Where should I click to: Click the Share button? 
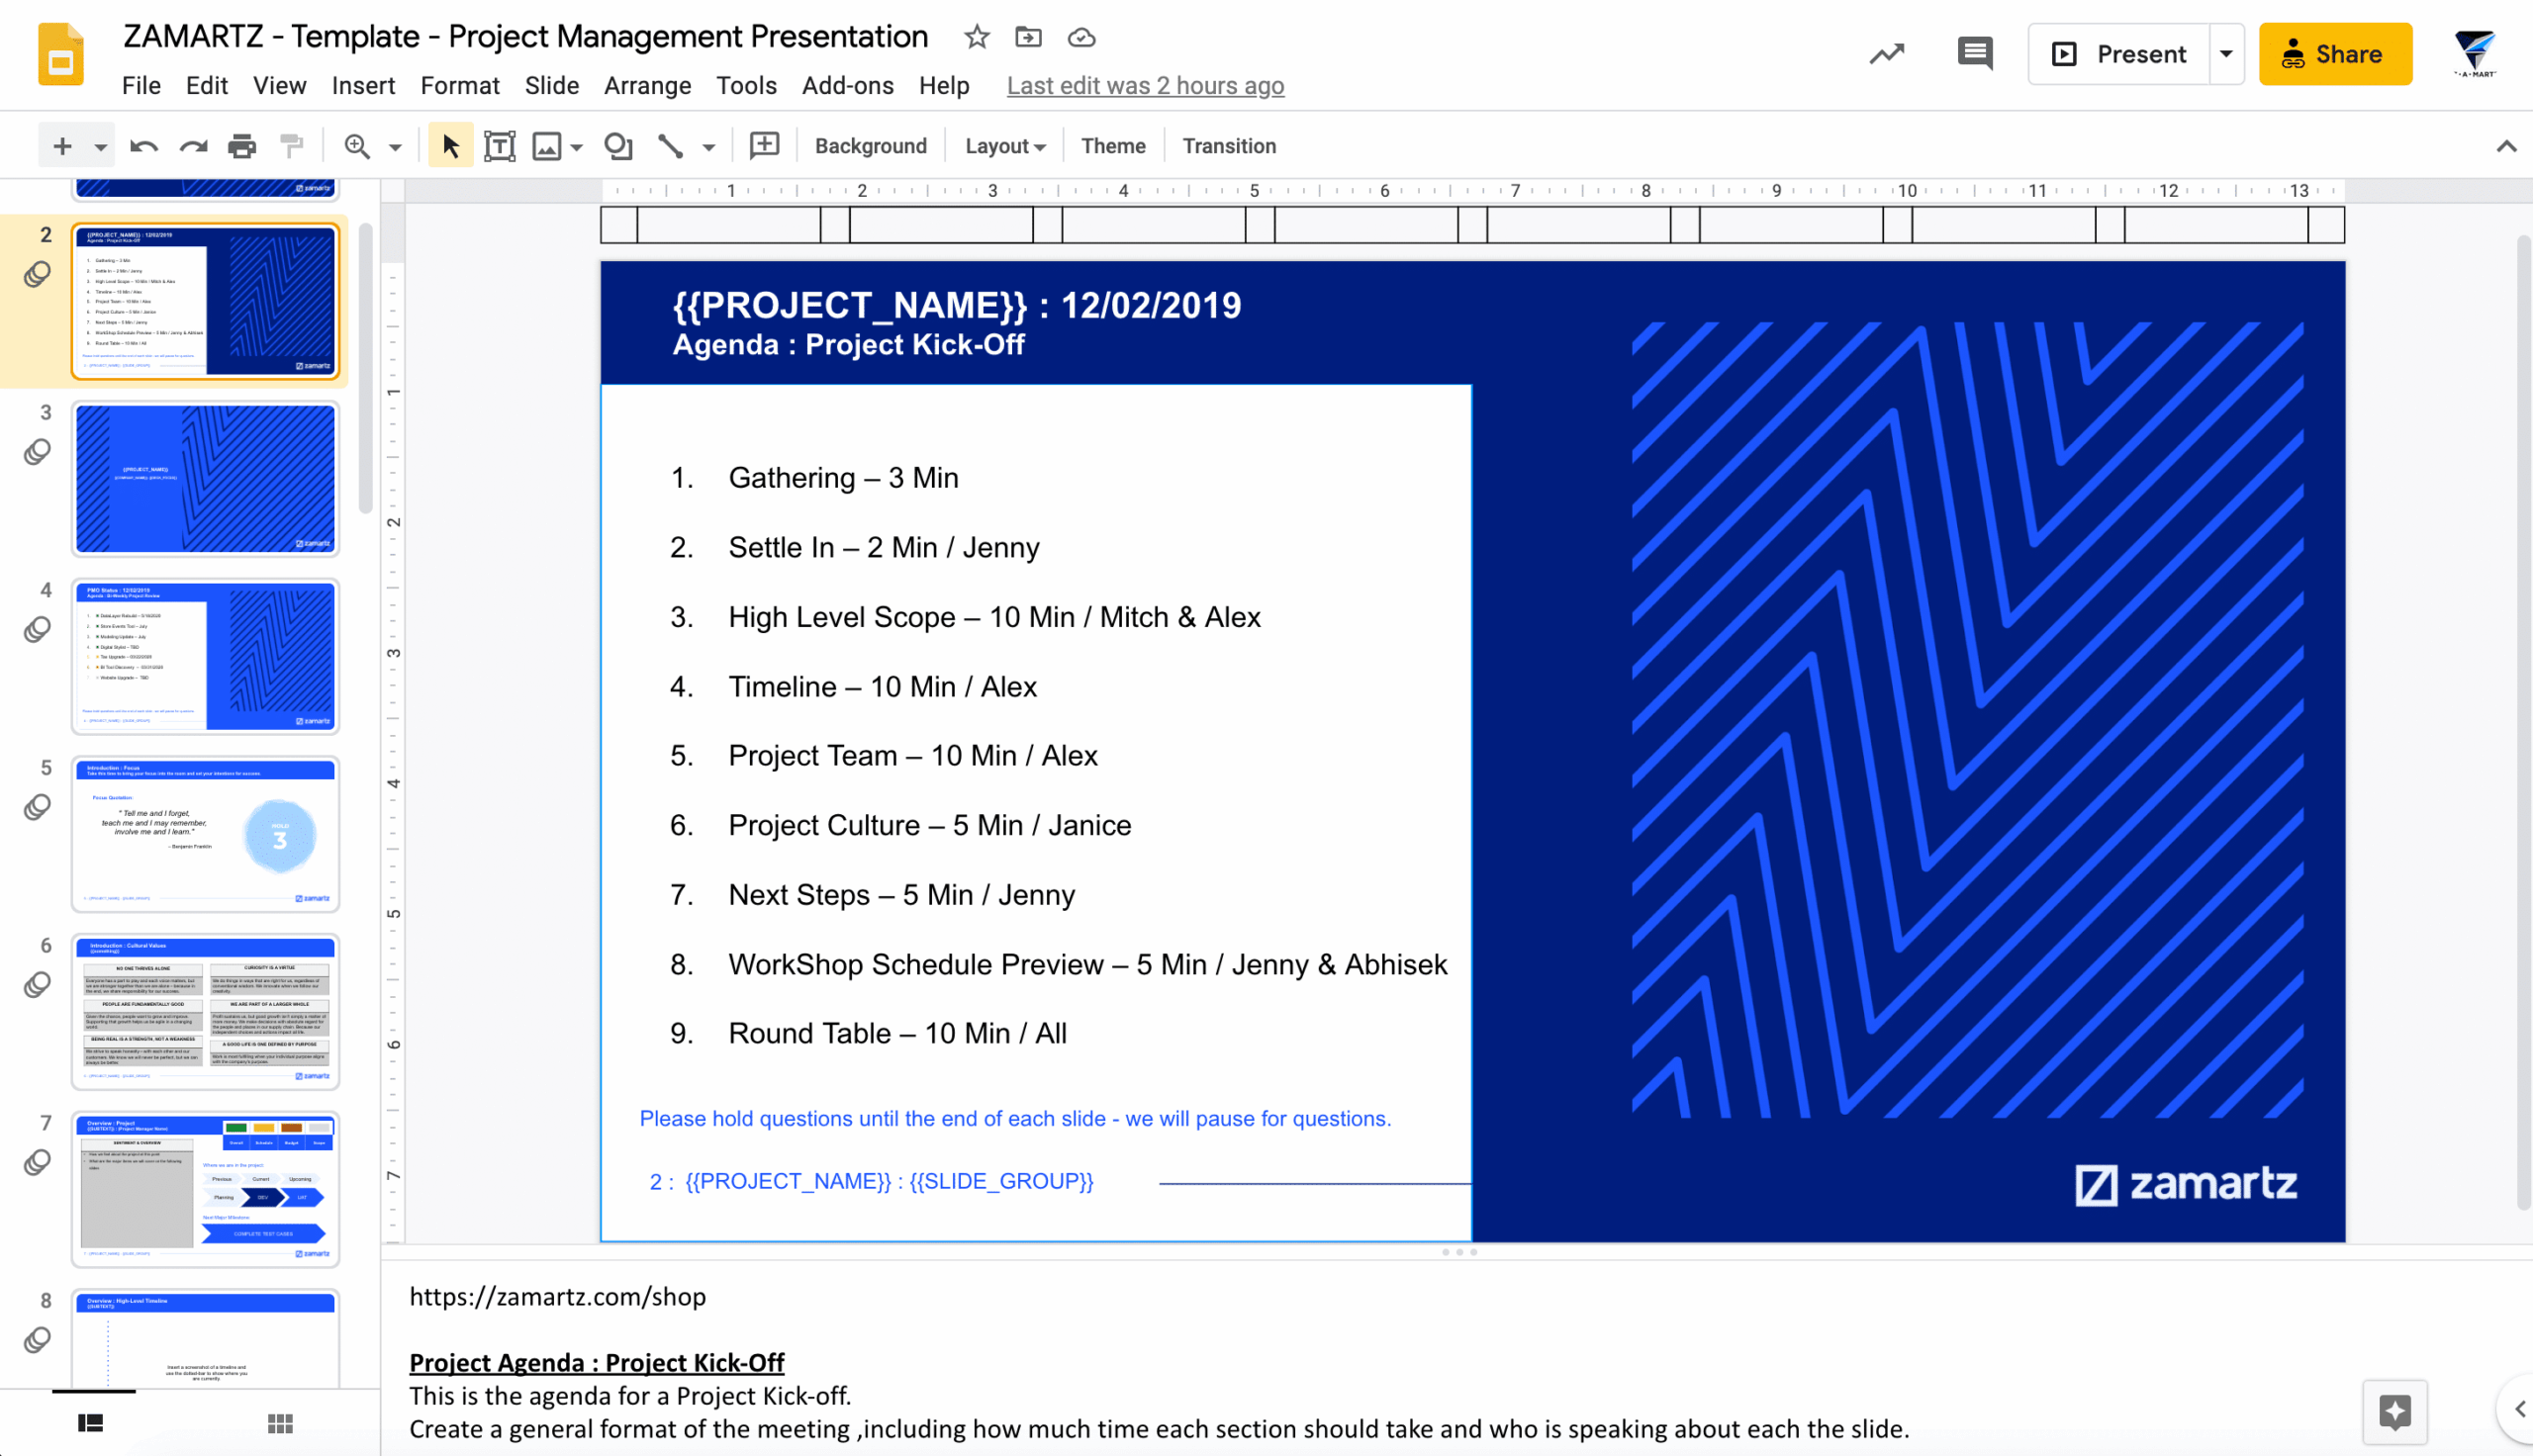point(2336,54)
